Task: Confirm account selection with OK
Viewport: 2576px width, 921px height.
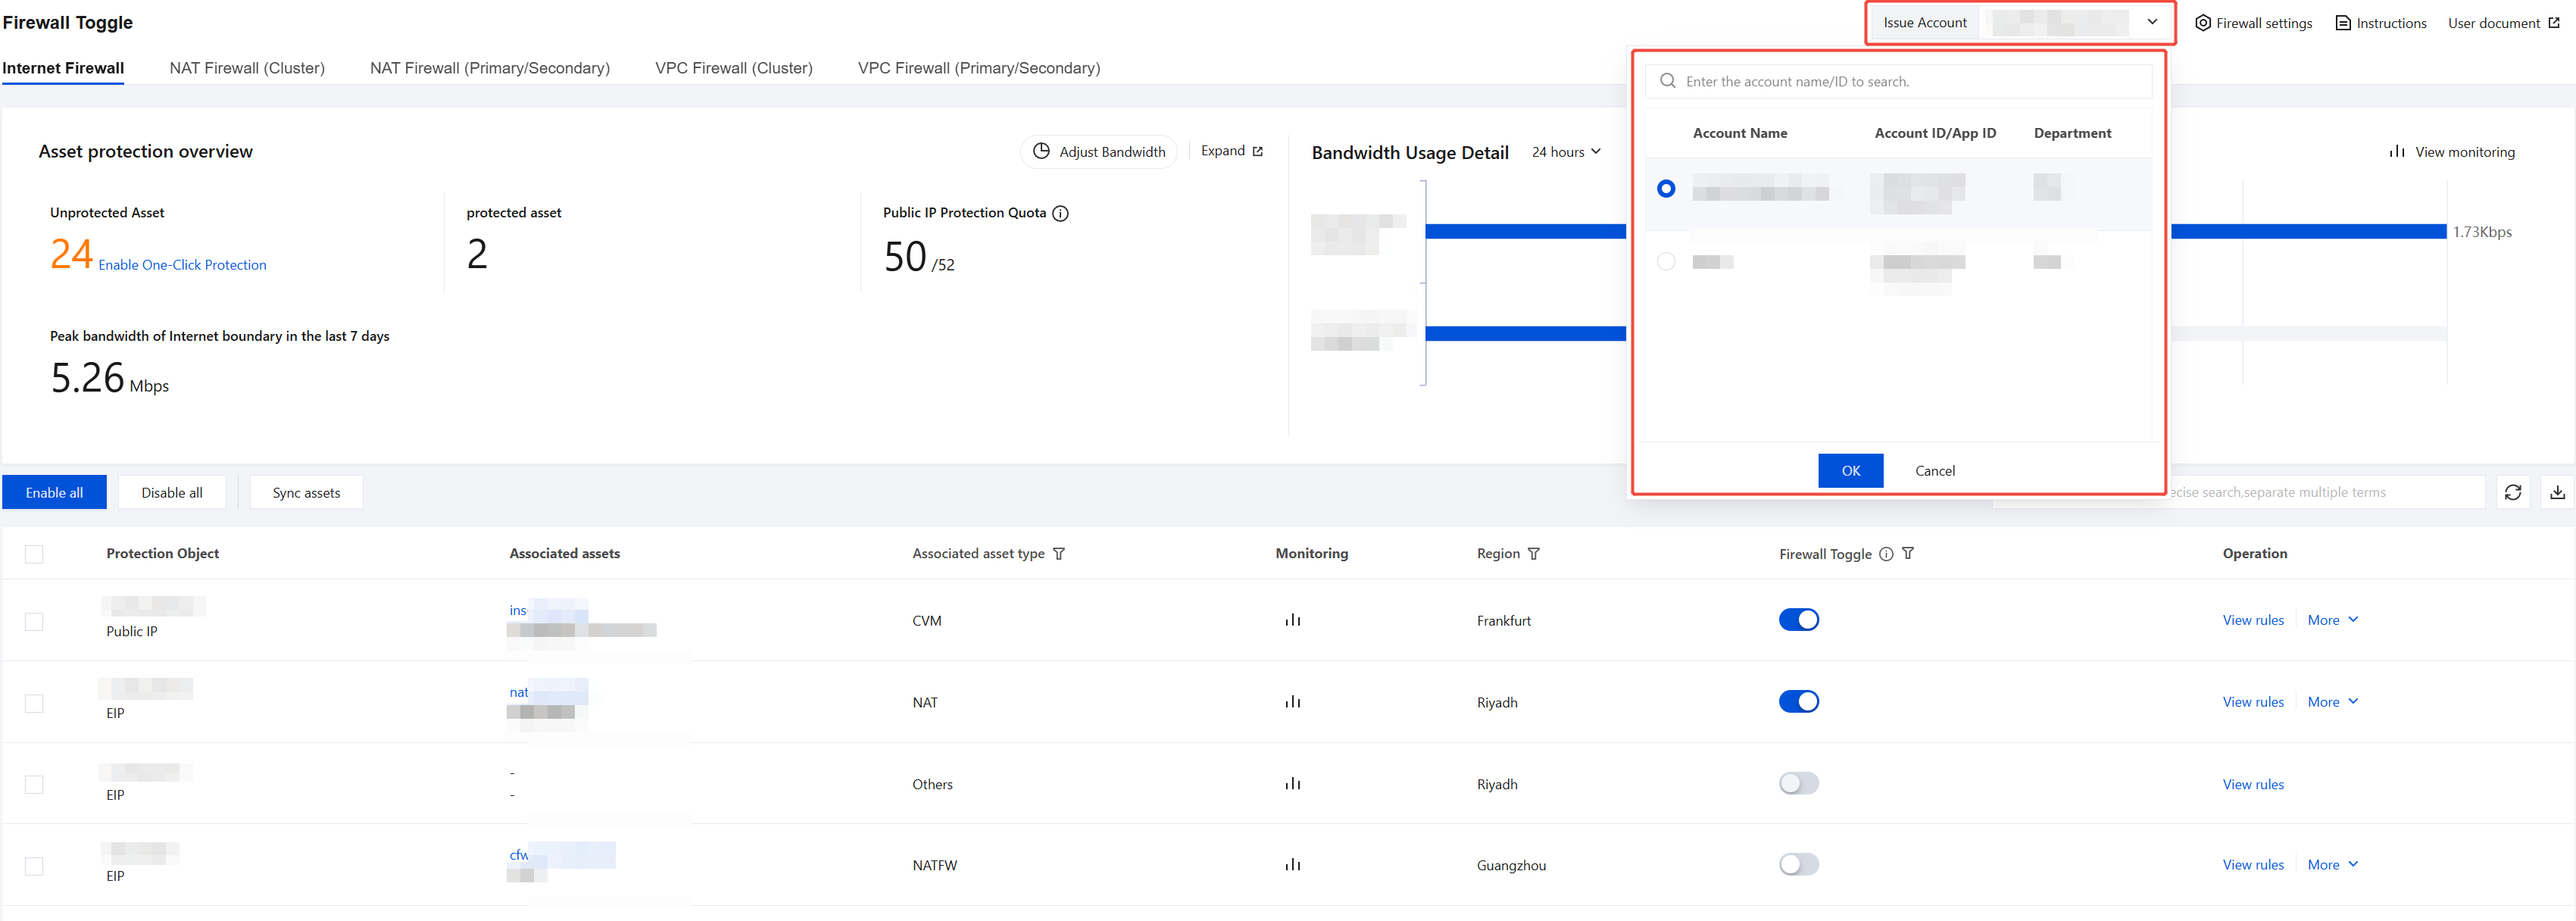Action: click(x=1851, y=471)
